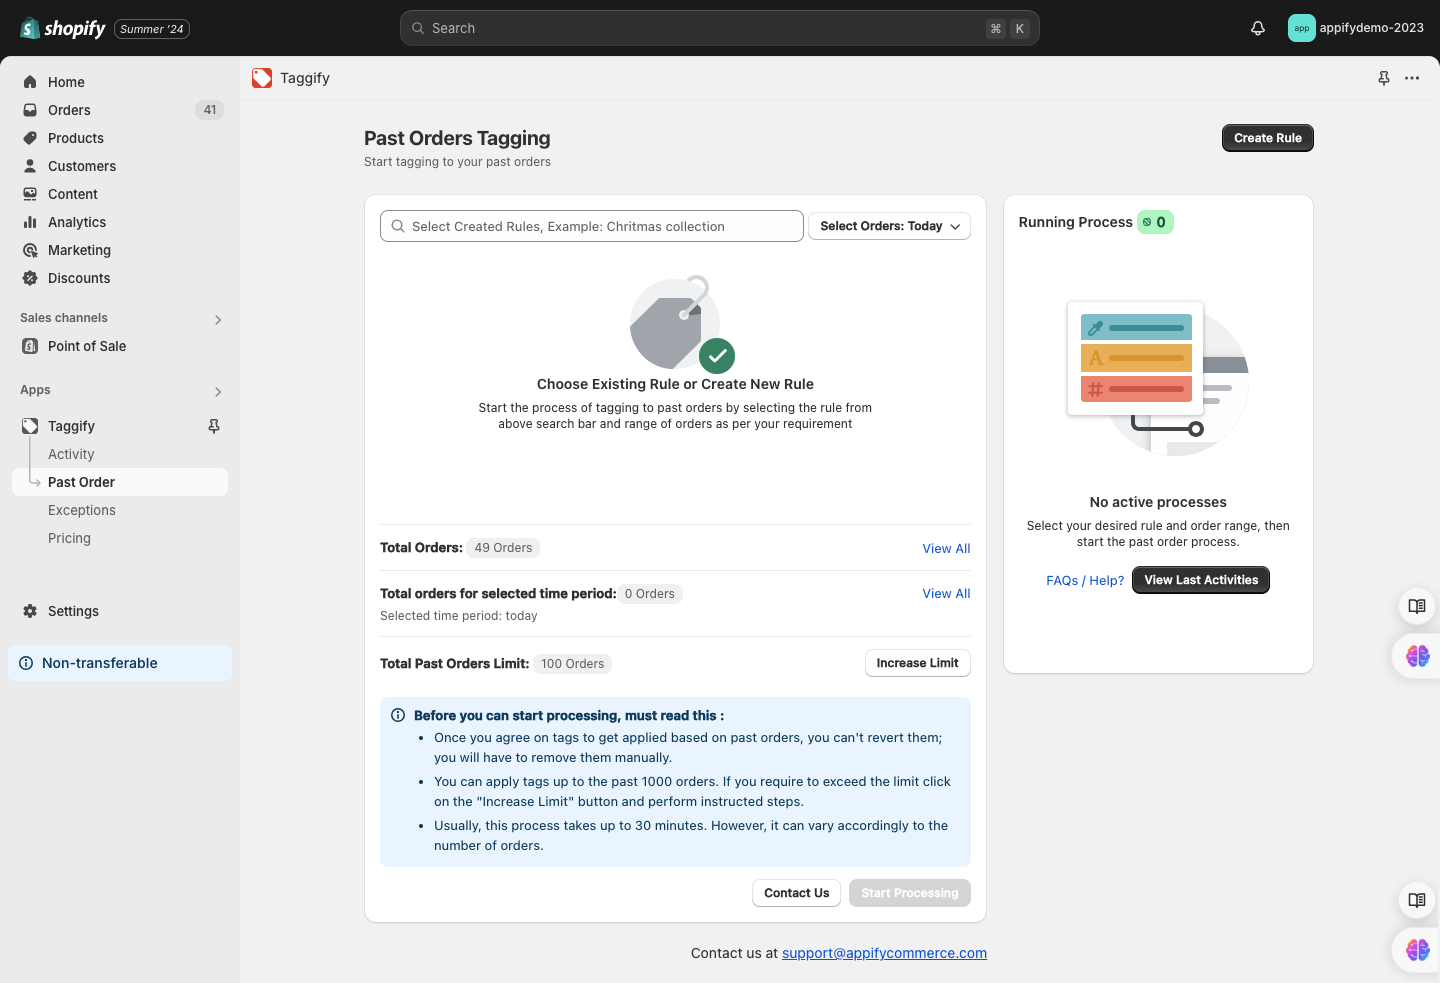Focus the Select Created Rules search field
The image size is (1440, 983).
click(592, 226)
